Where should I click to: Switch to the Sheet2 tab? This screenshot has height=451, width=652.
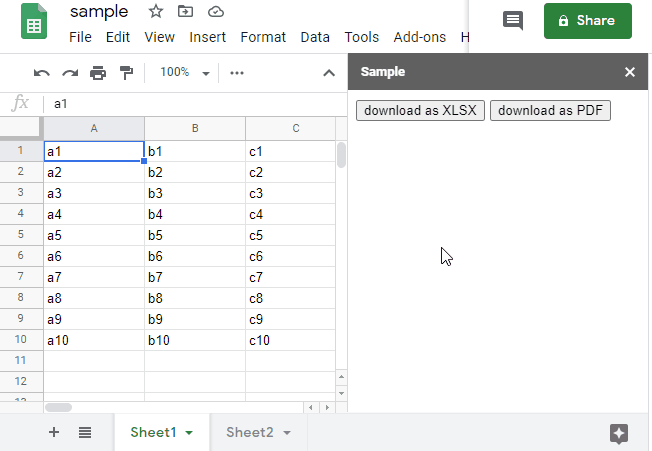click(x=250, y=432)
